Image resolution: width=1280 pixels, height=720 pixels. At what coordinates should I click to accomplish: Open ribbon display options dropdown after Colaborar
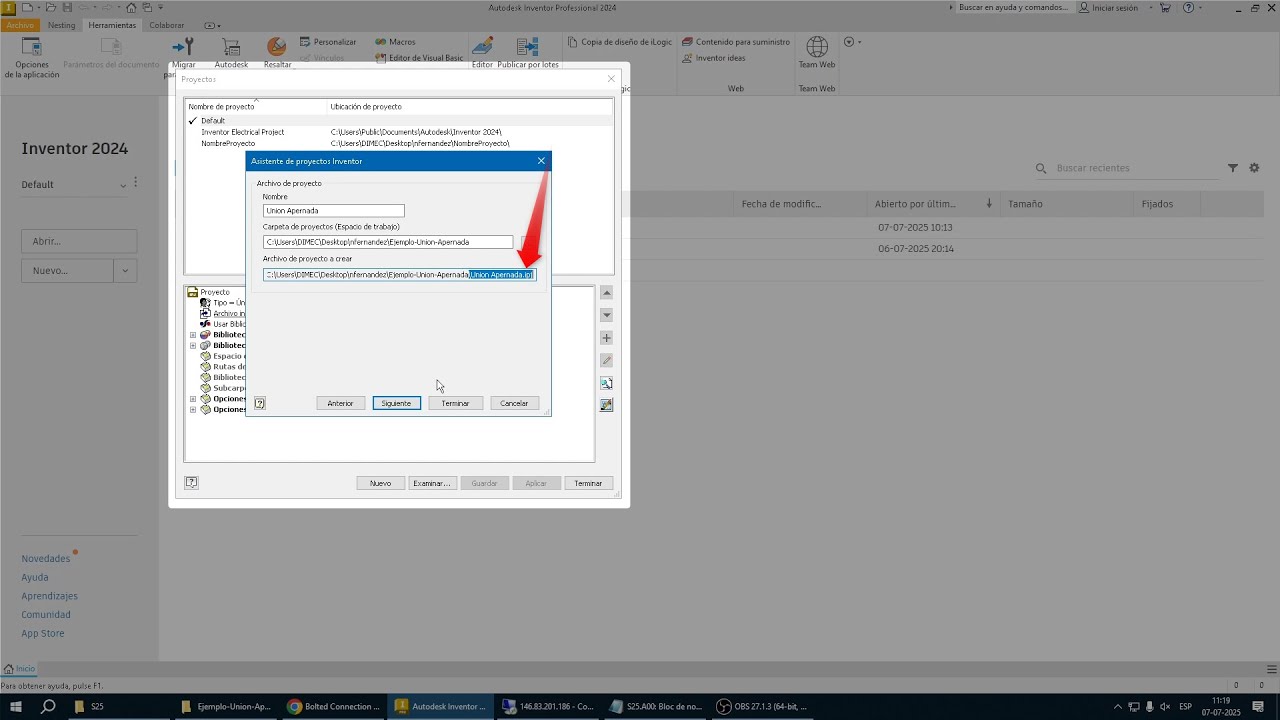[x=210, y=25]
